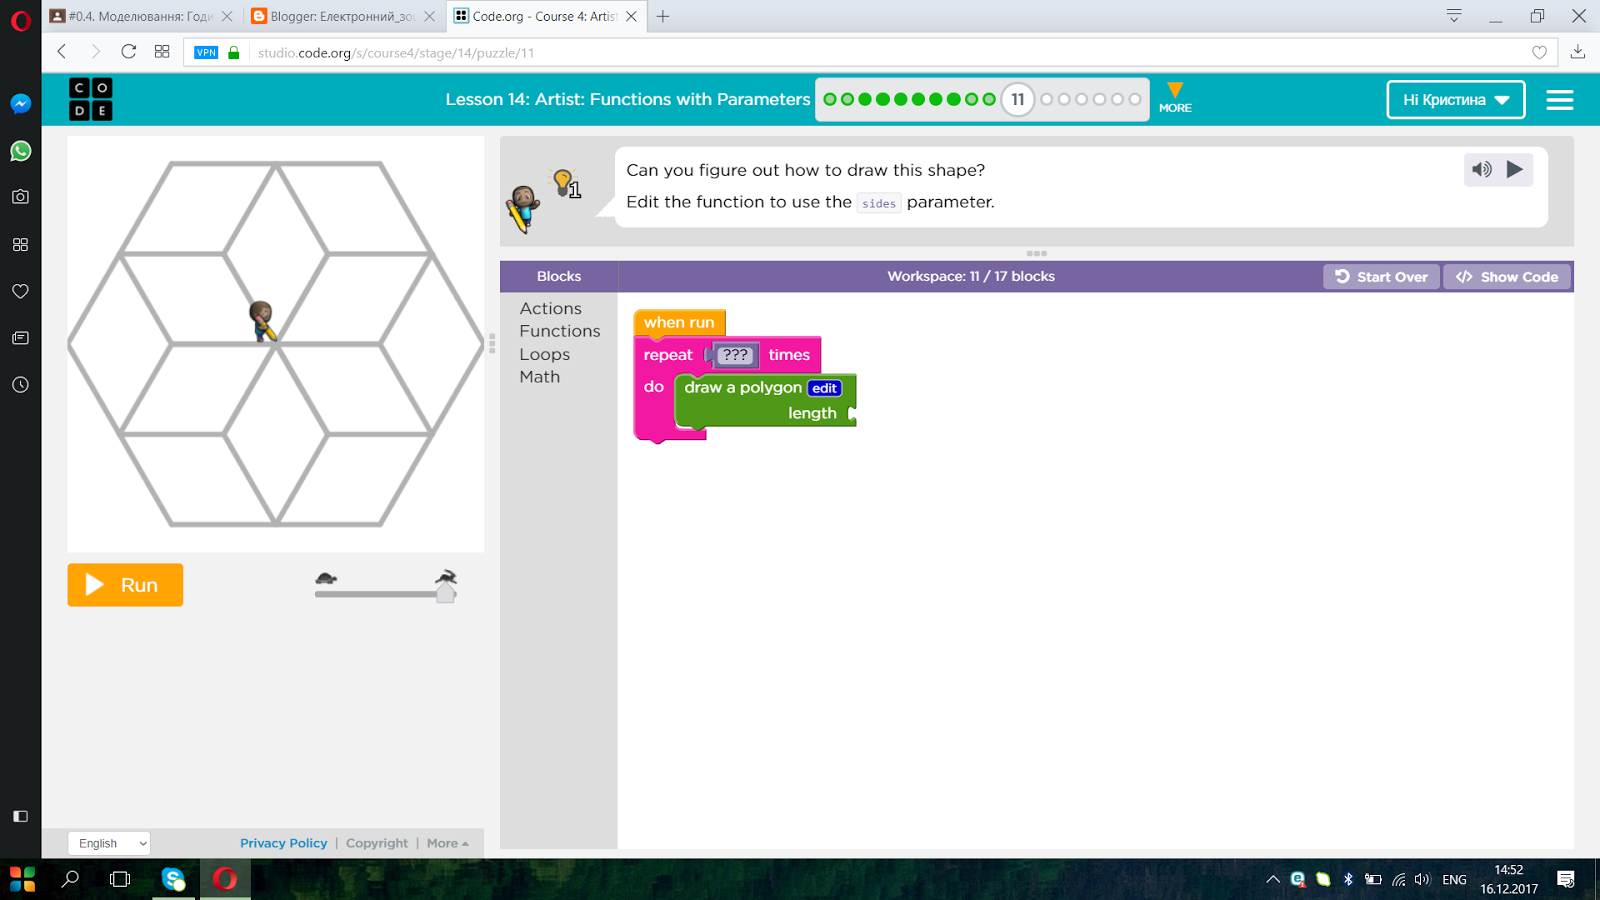Open the volume control in system tray
This screenshot has width=1600, height=900.
point(1422,880)
